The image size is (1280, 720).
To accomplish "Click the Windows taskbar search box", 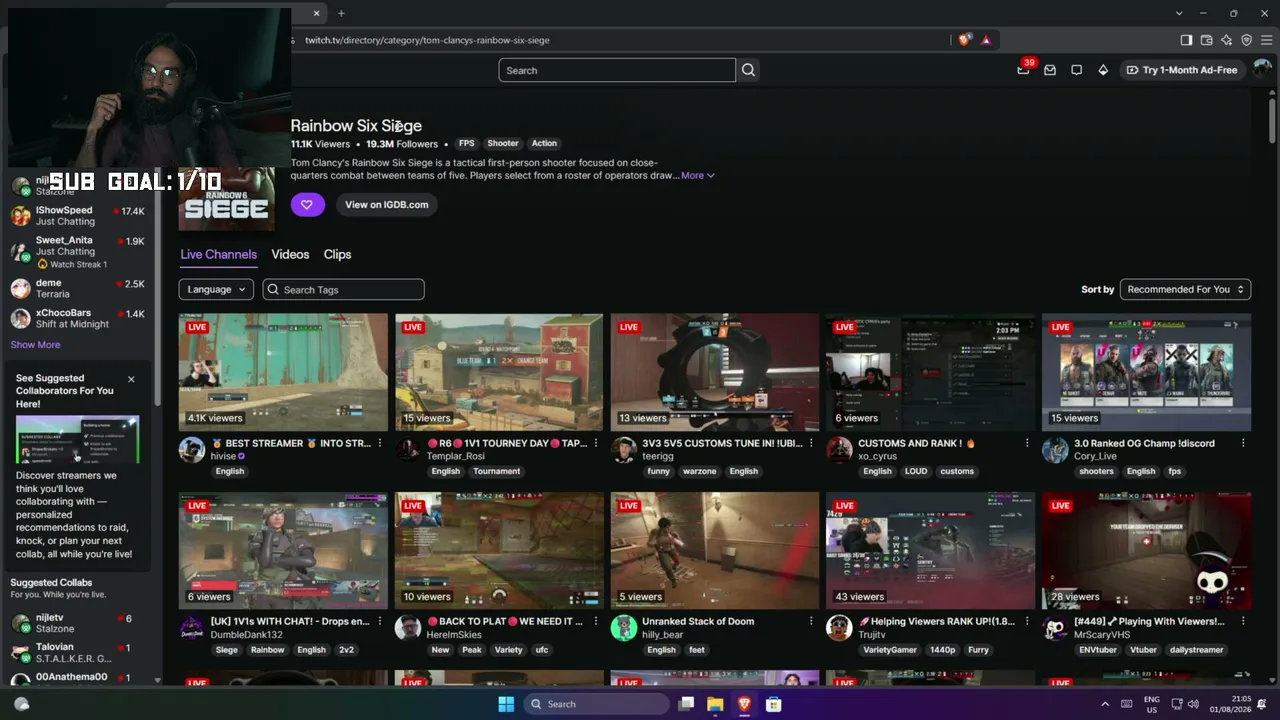I will click(595, 704).
